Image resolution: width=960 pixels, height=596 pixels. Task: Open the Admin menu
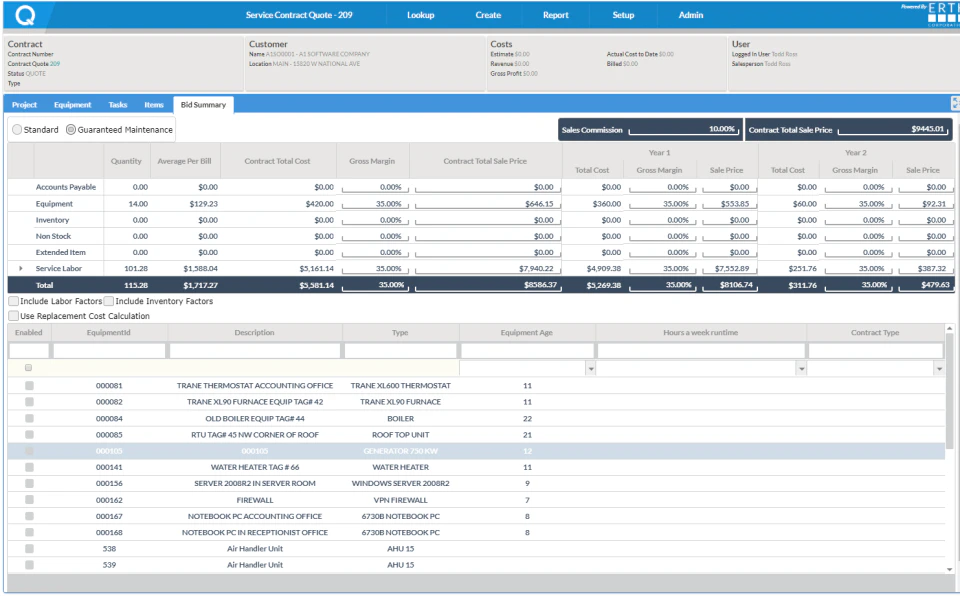(x=690, y=14)
